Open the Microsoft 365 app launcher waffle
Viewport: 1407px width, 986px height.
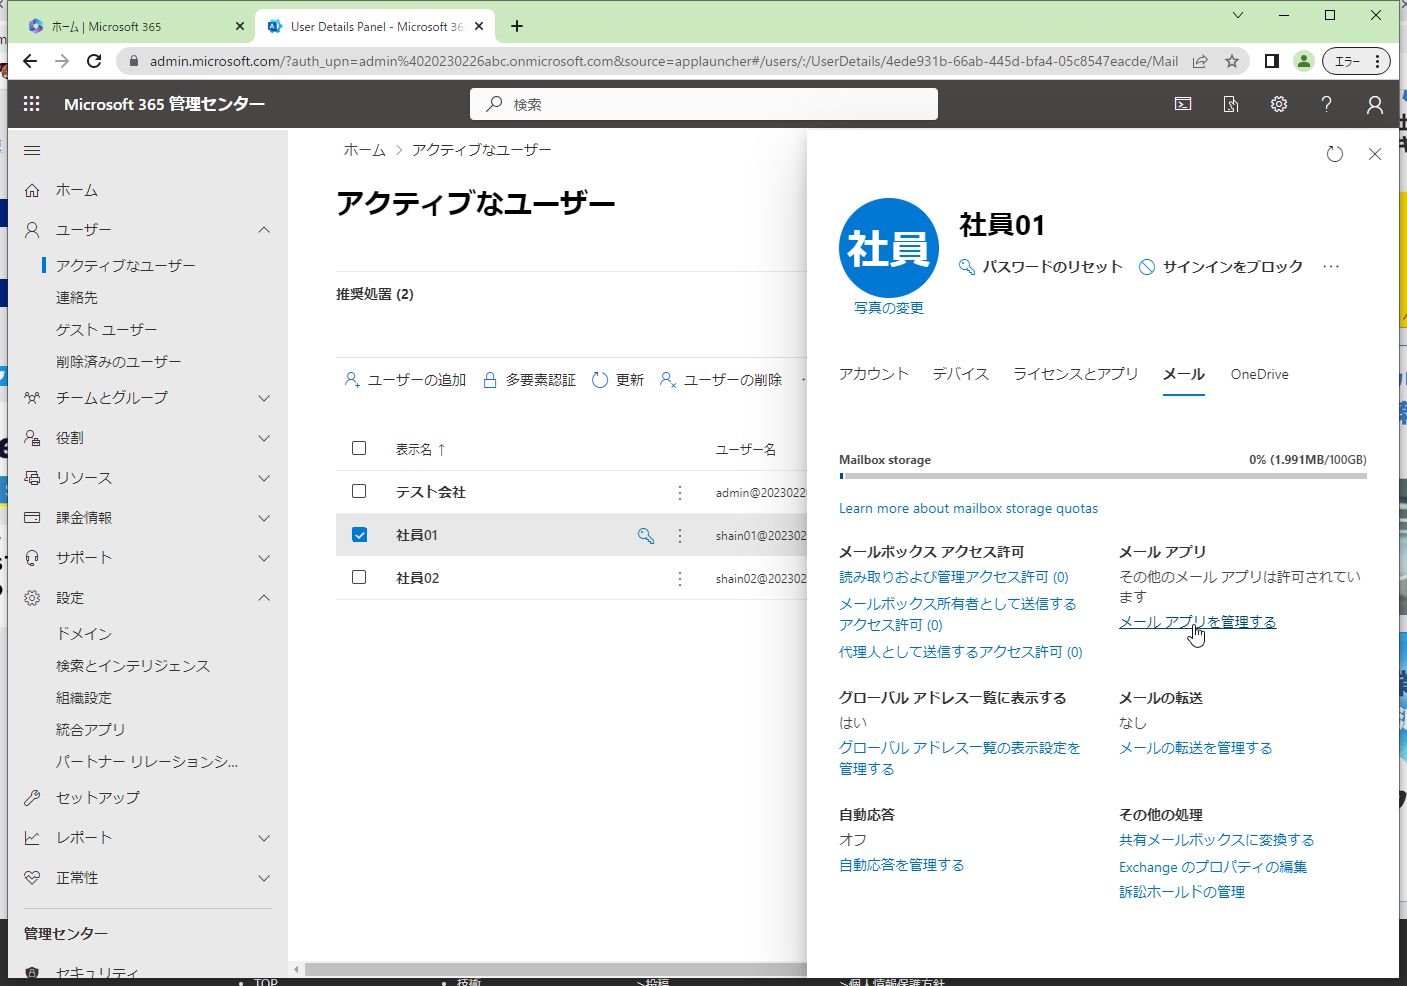[x=32, y=104]
